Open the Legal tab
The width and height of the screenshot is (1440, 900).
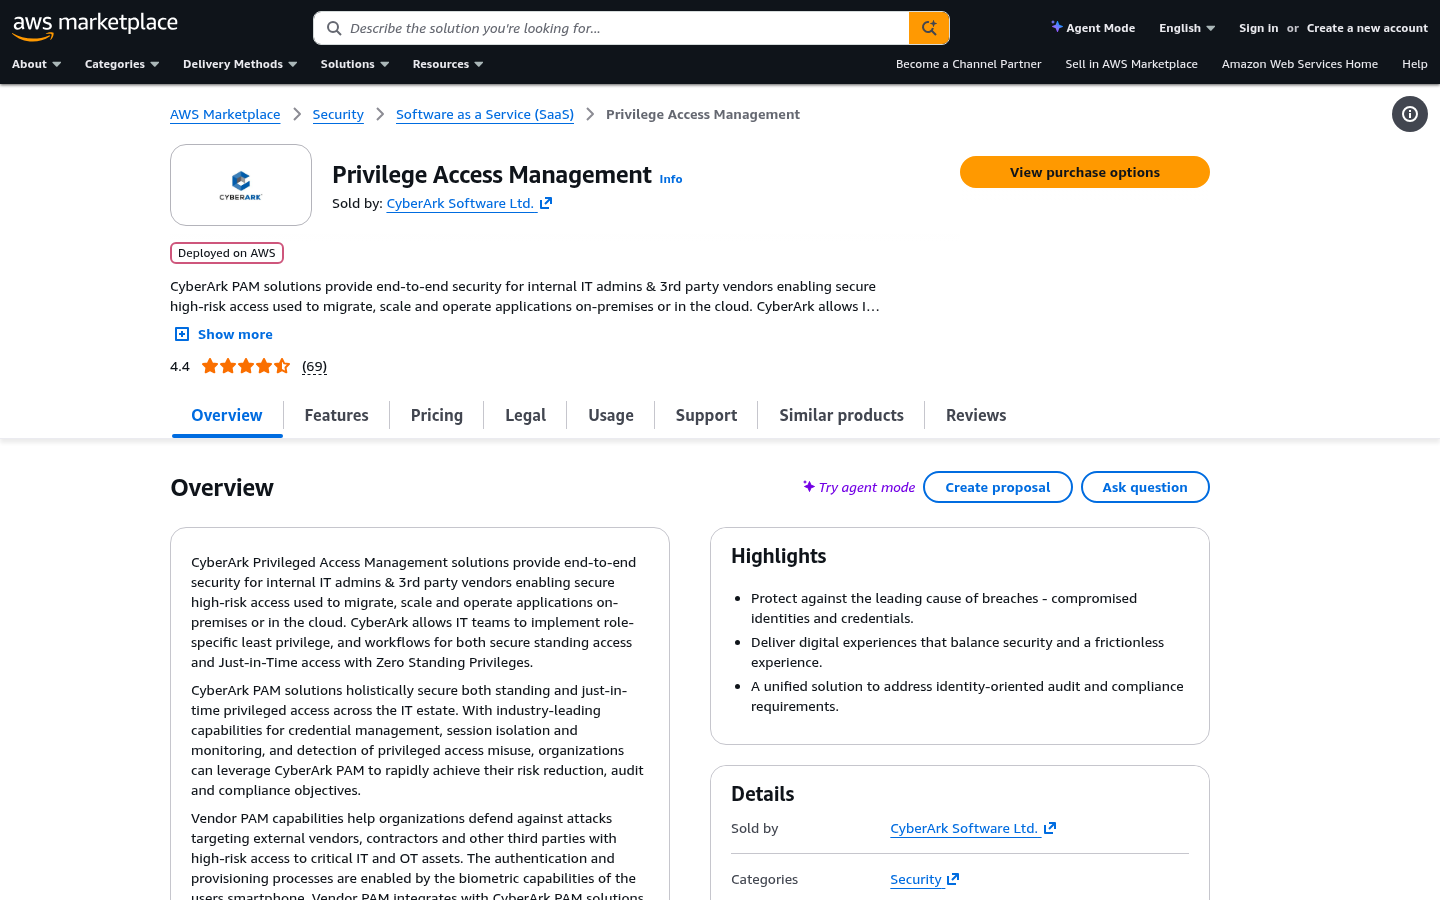(525, 415)
